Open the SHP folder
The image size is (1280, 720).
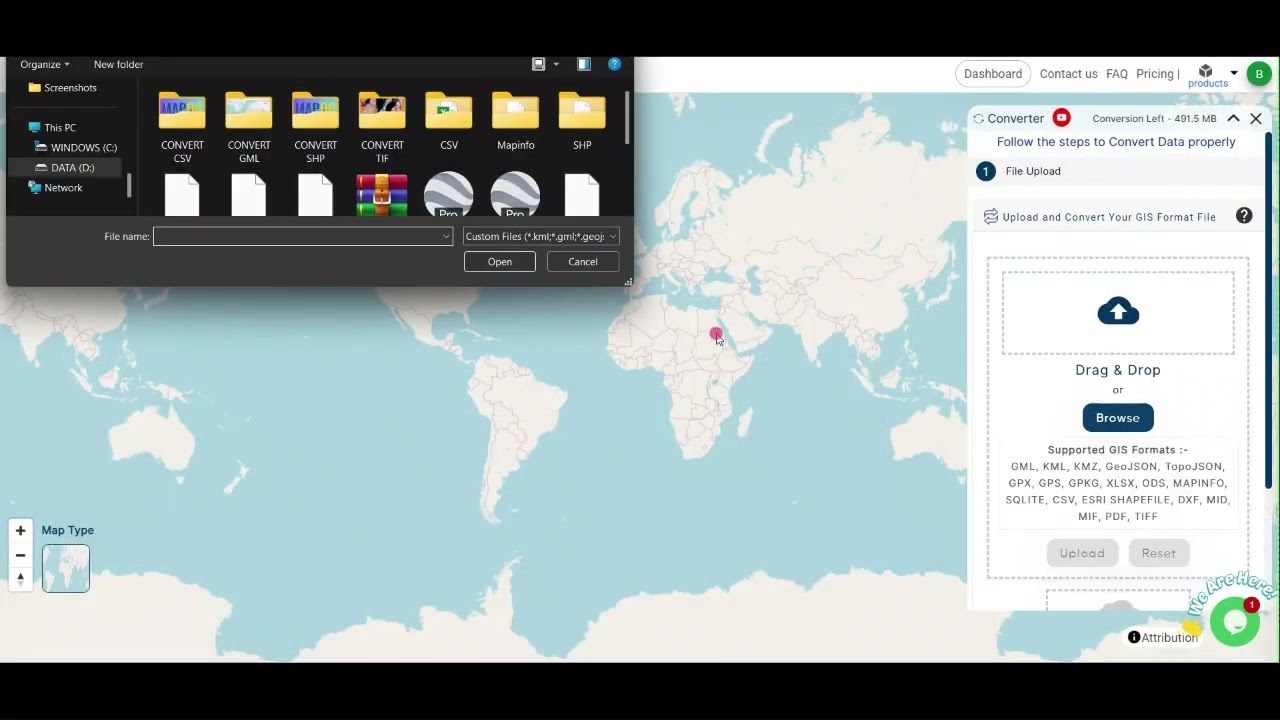point(582,121)
